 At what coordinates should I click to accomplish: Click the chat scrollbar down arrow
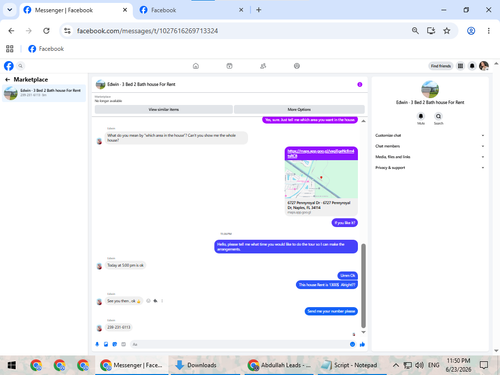pos(363,332)
